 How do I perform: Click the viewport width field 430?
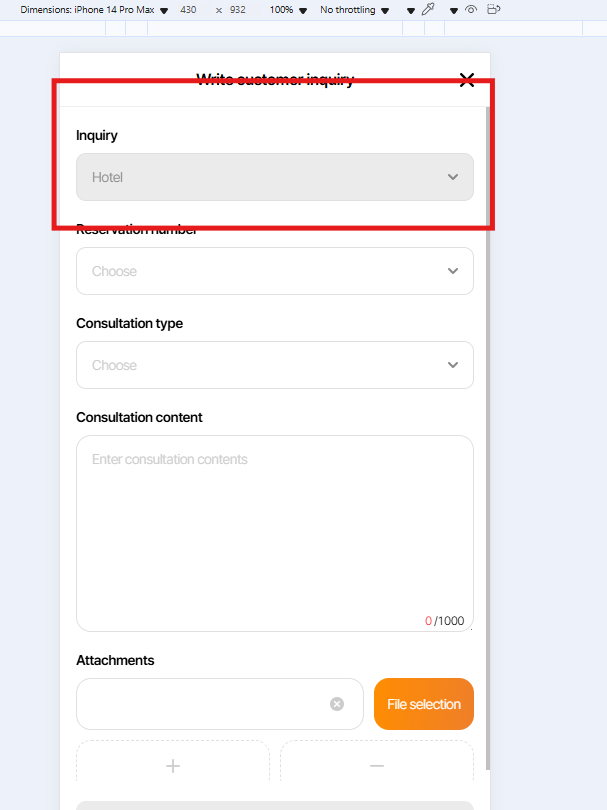tap(188, 9)
